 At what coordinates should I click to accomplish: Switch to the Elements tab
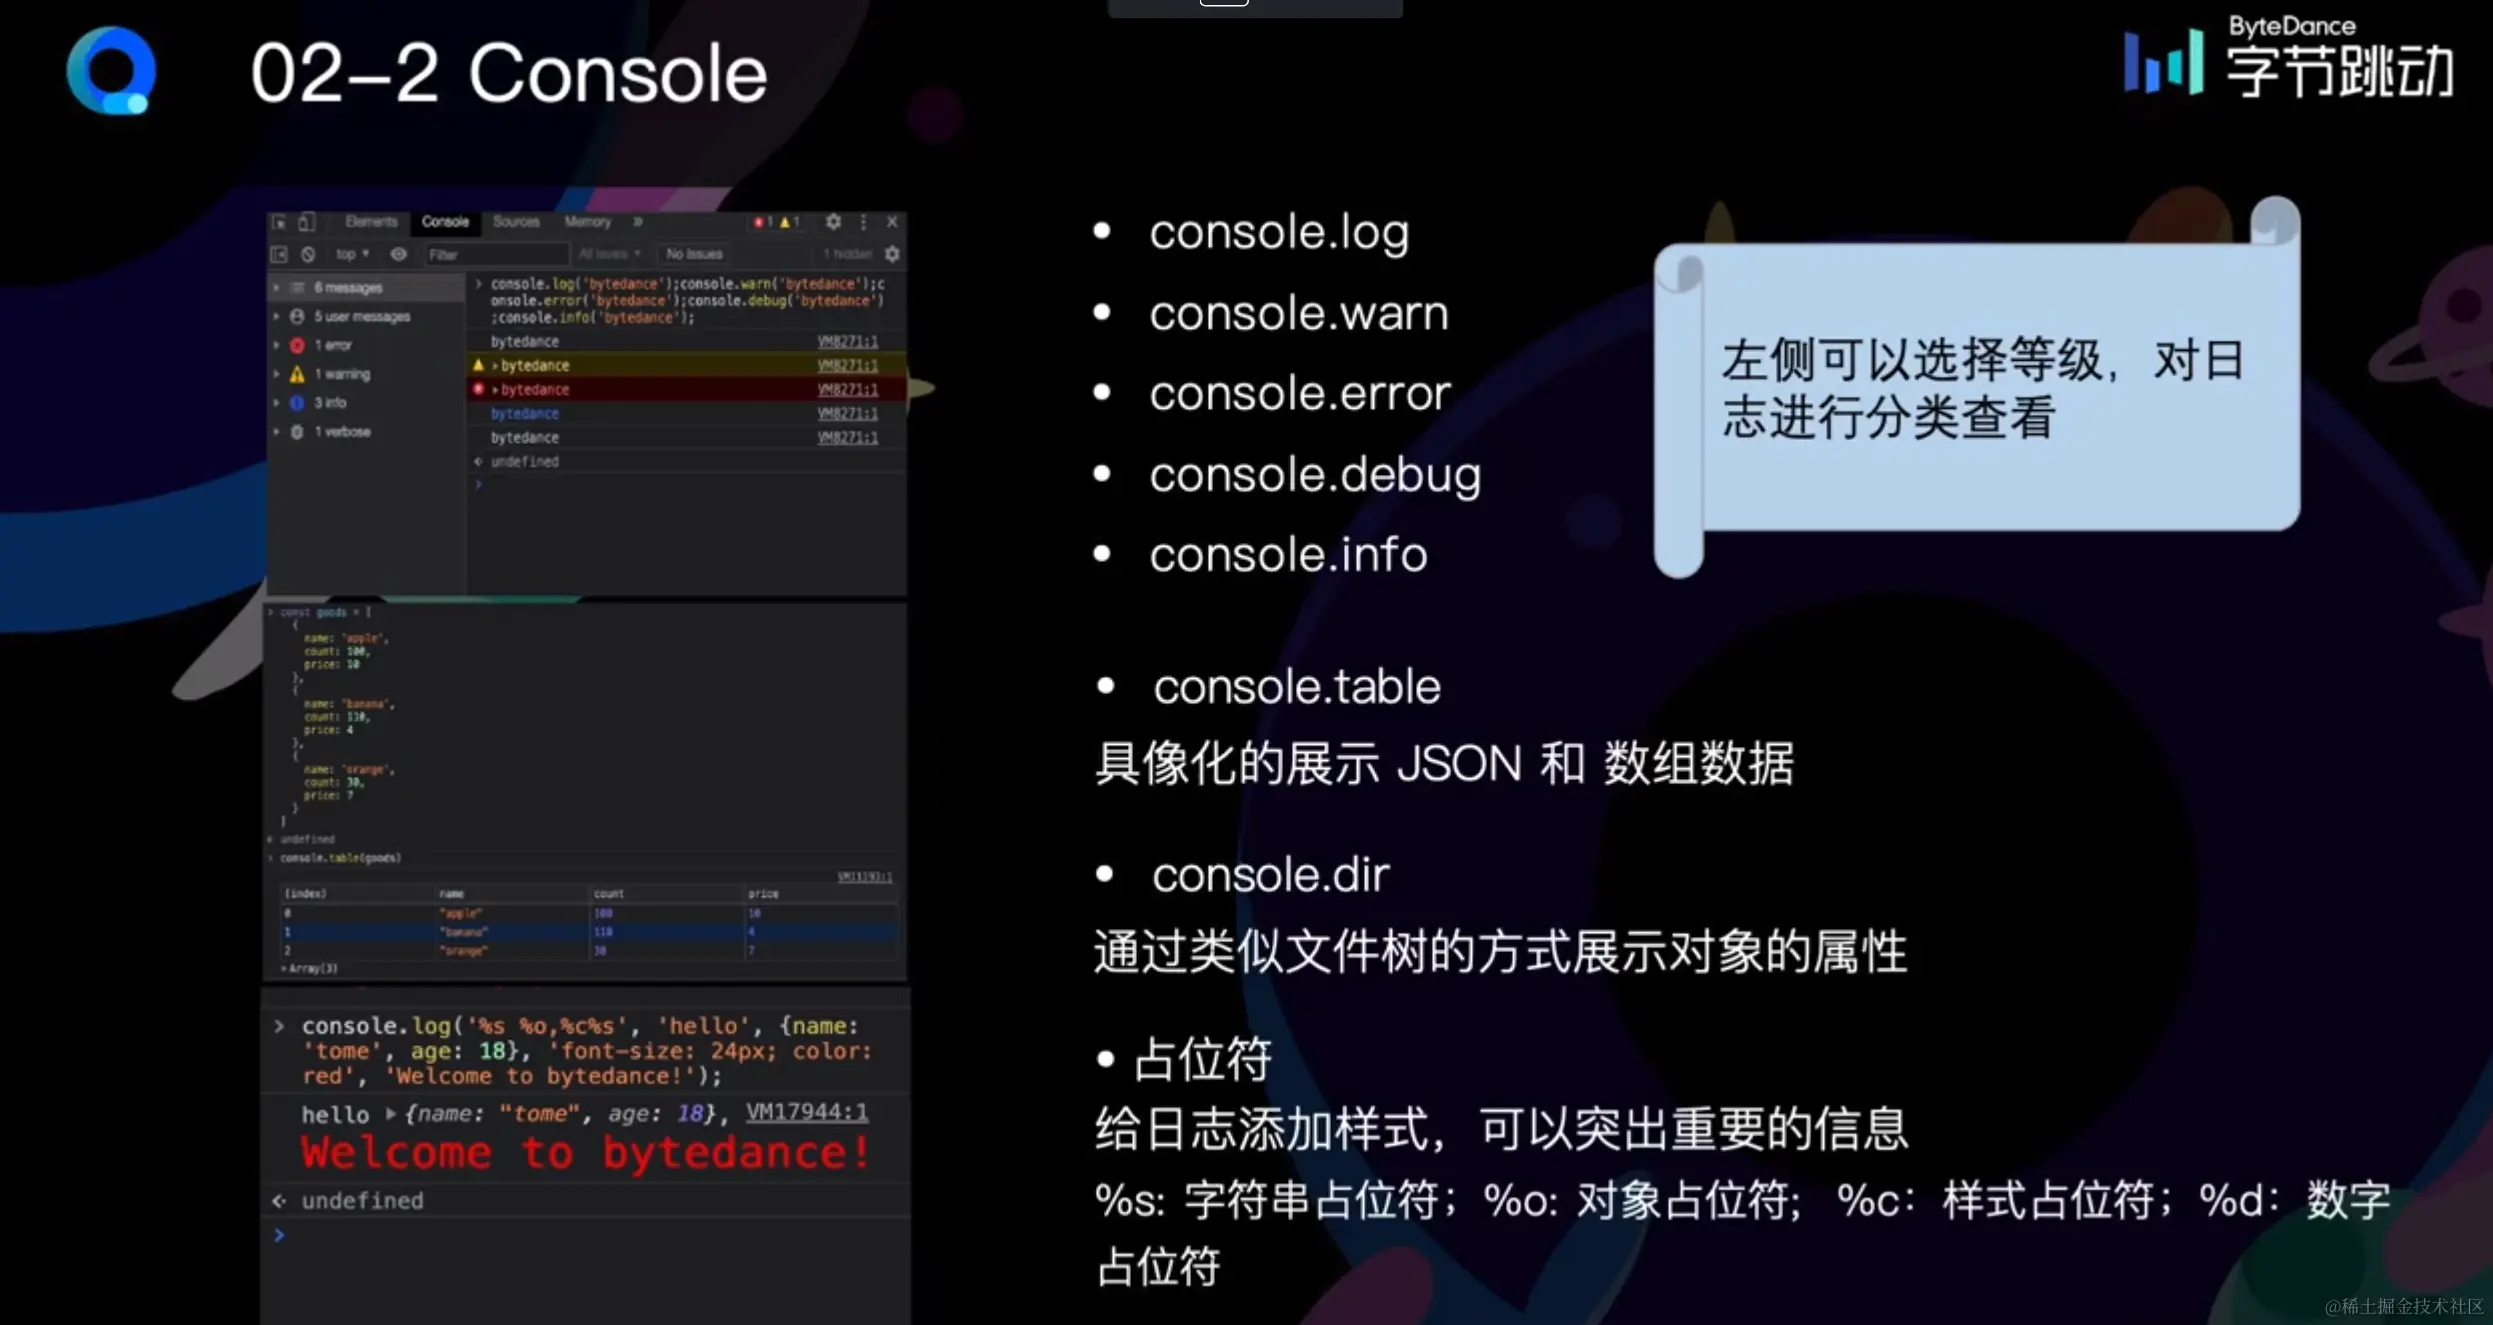[371, 222]
